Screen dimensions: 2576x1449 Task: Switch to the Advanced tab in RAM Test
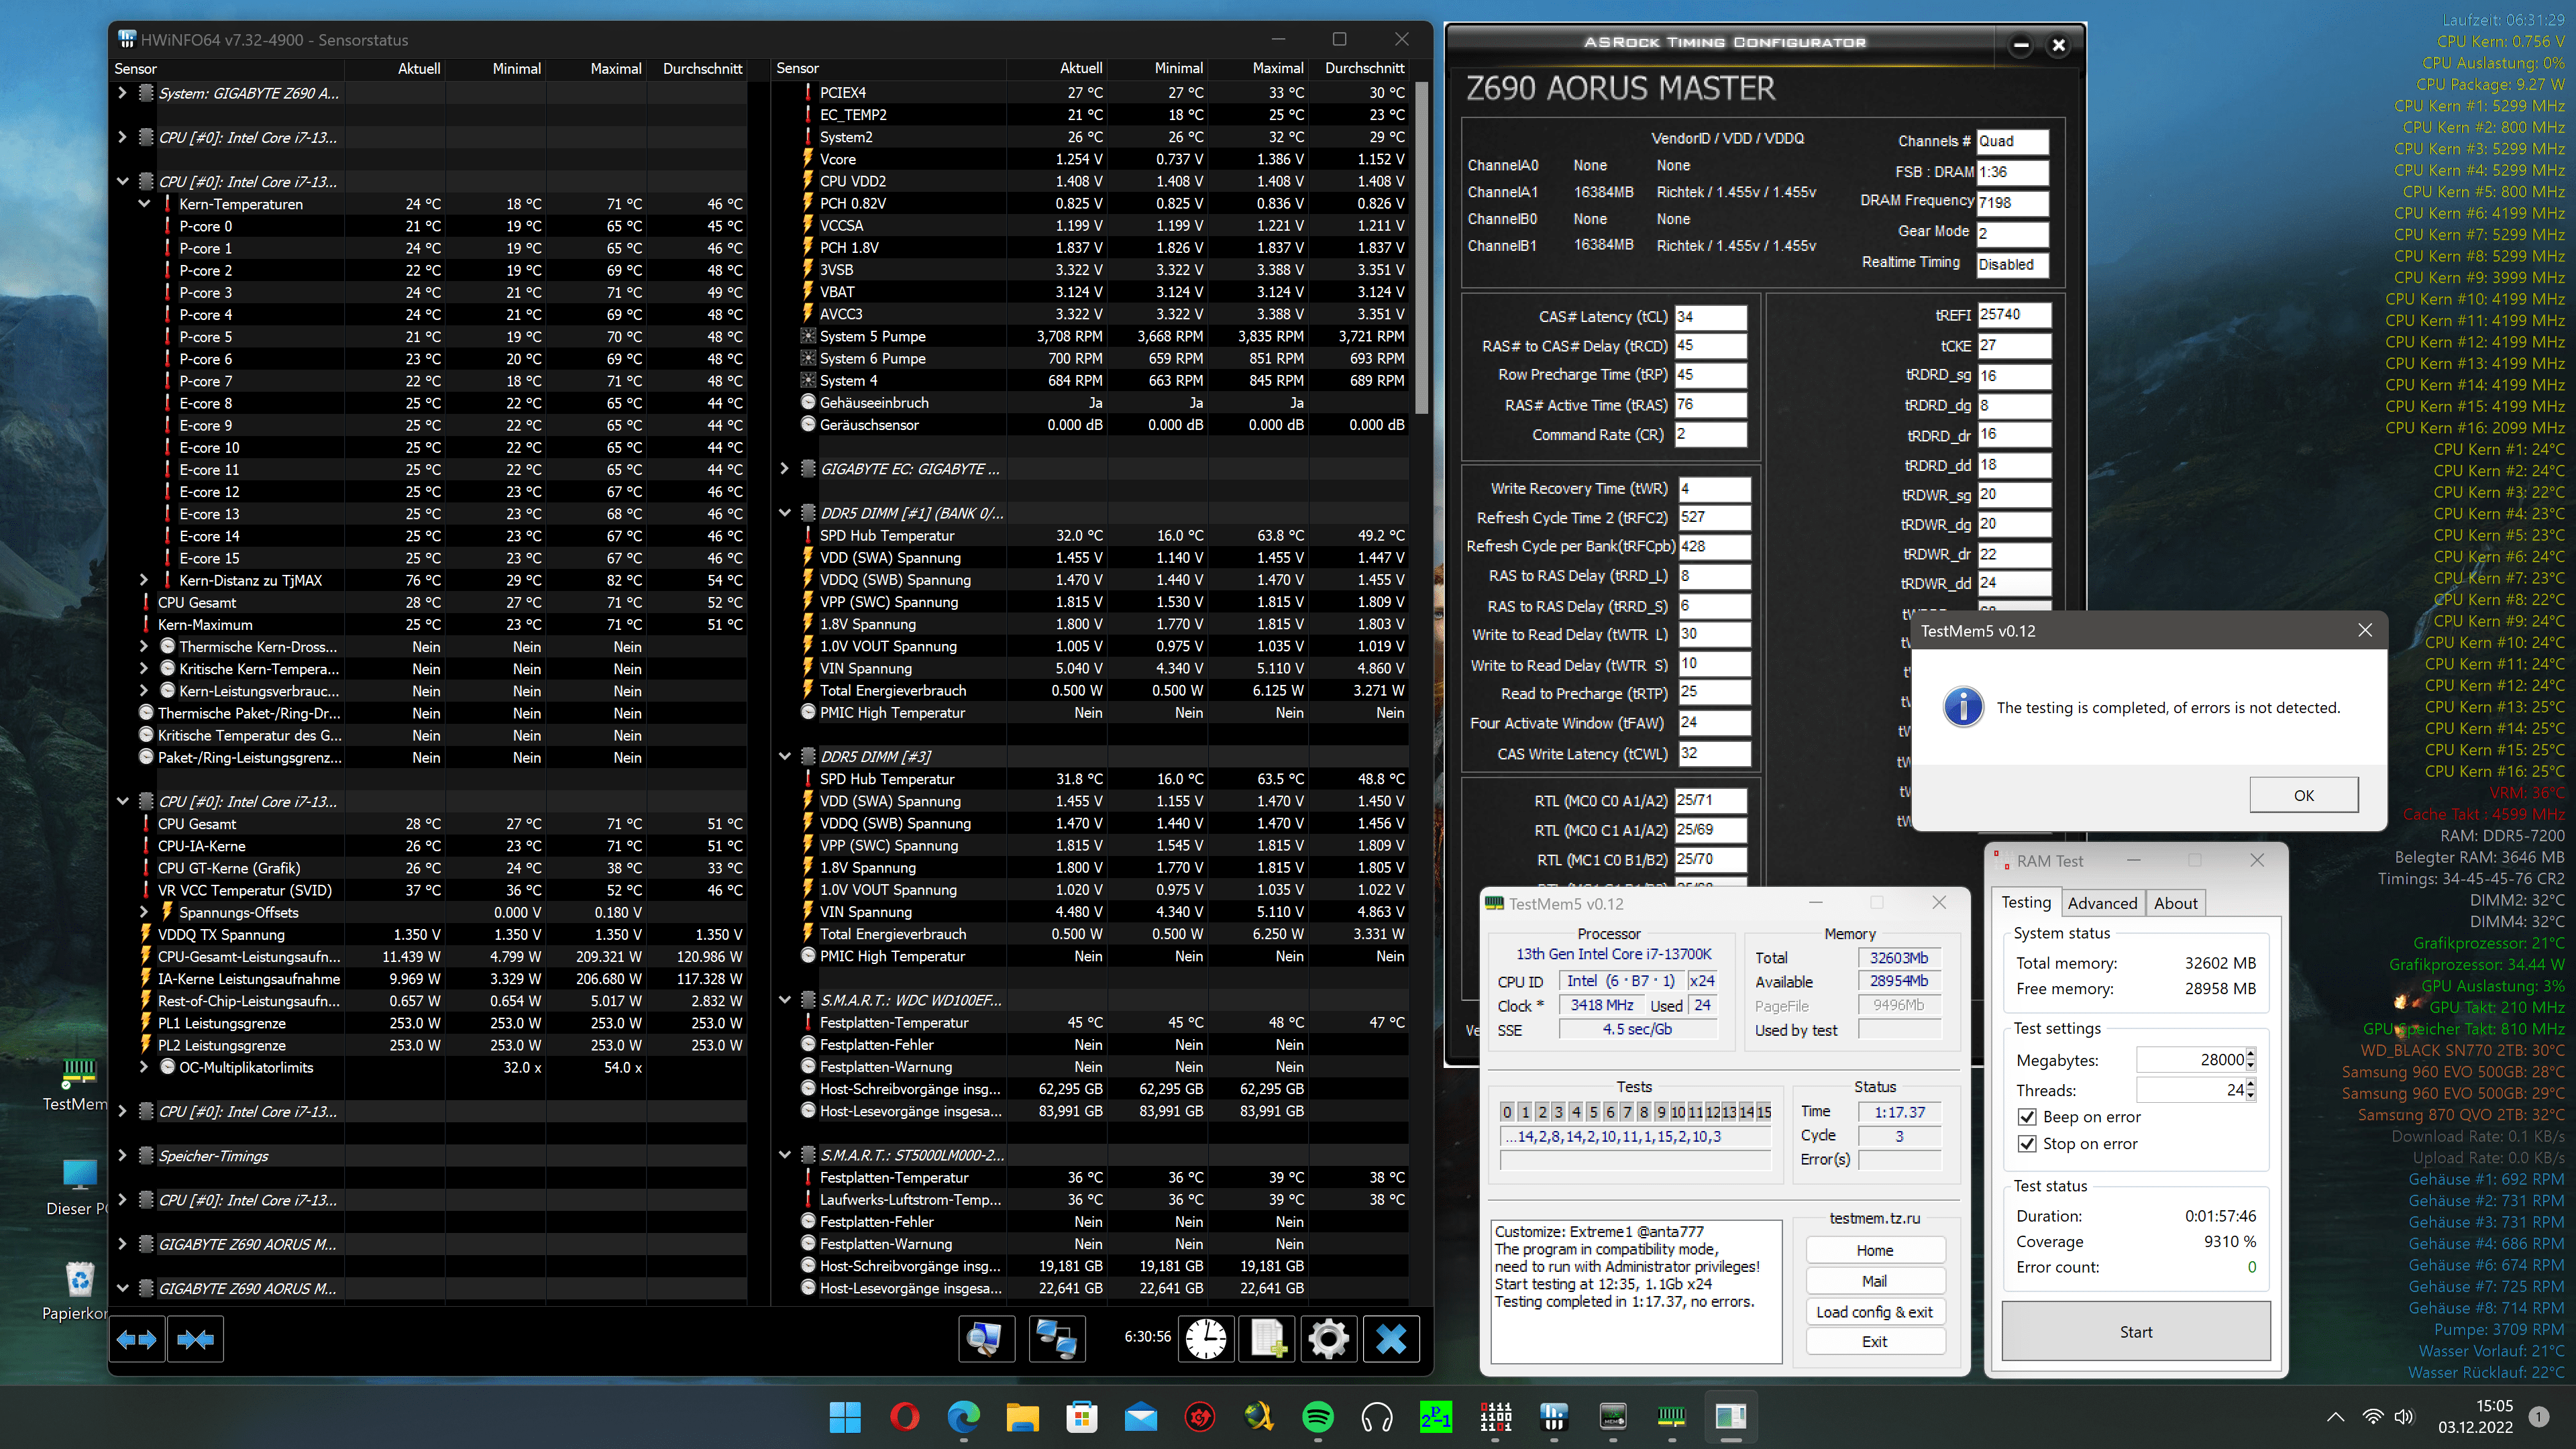click(x=2102, y=903)
